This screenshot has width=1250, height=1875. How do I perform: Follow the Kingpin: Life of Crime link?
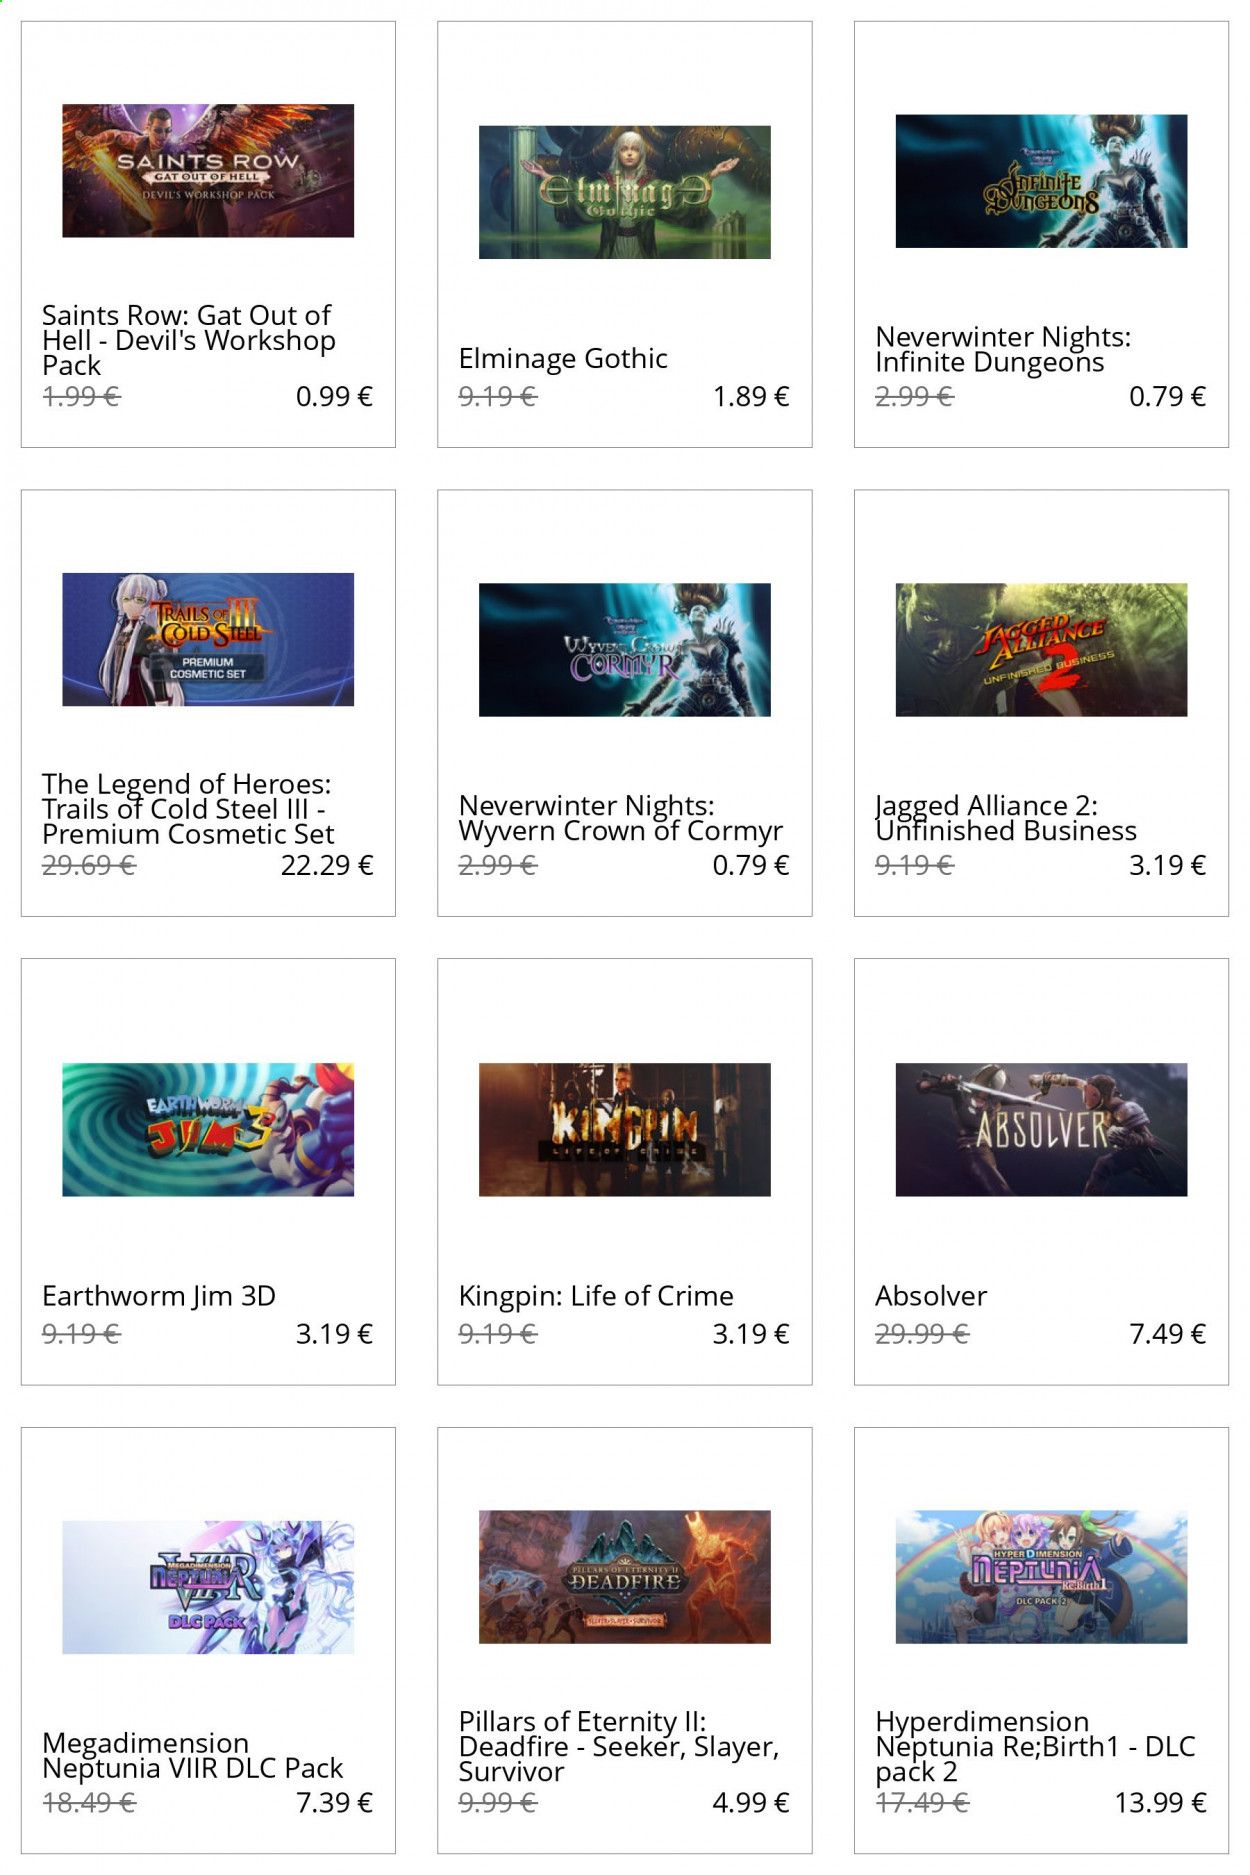(x=596, y=1296)
